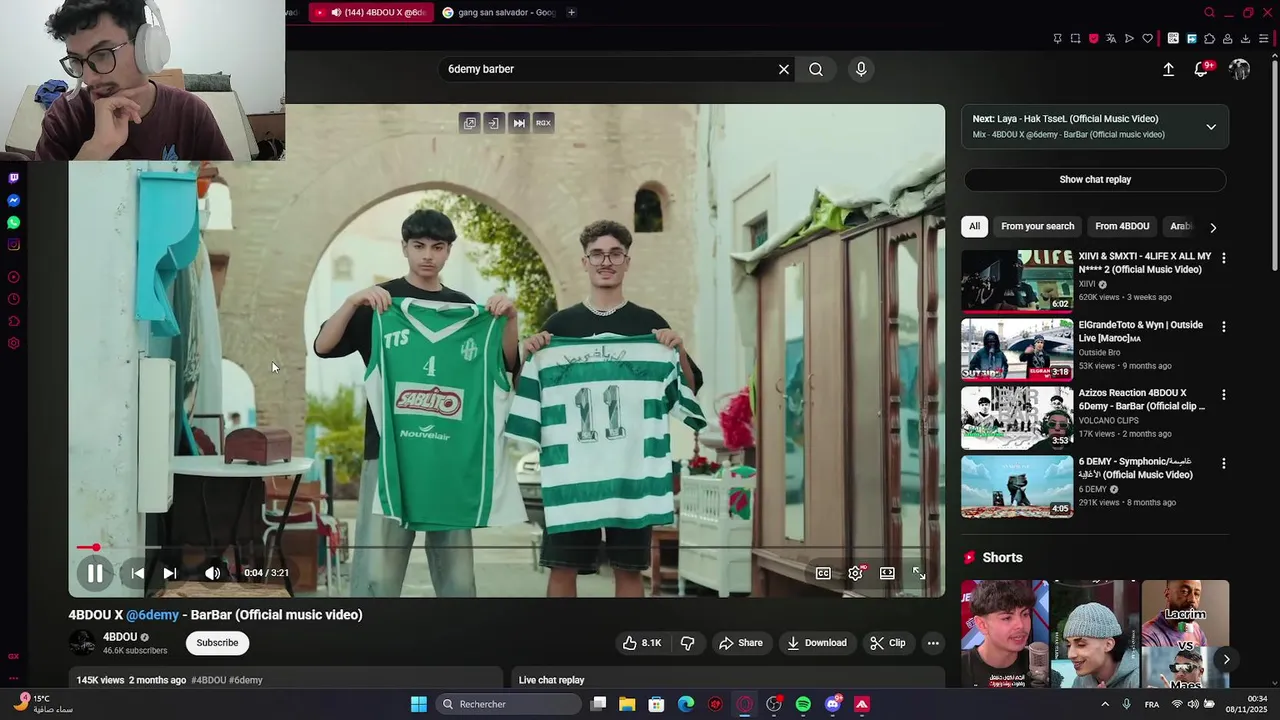This screenshot has height=720, width=1280.
Task: Click the Share button
Action: point(741,643)
